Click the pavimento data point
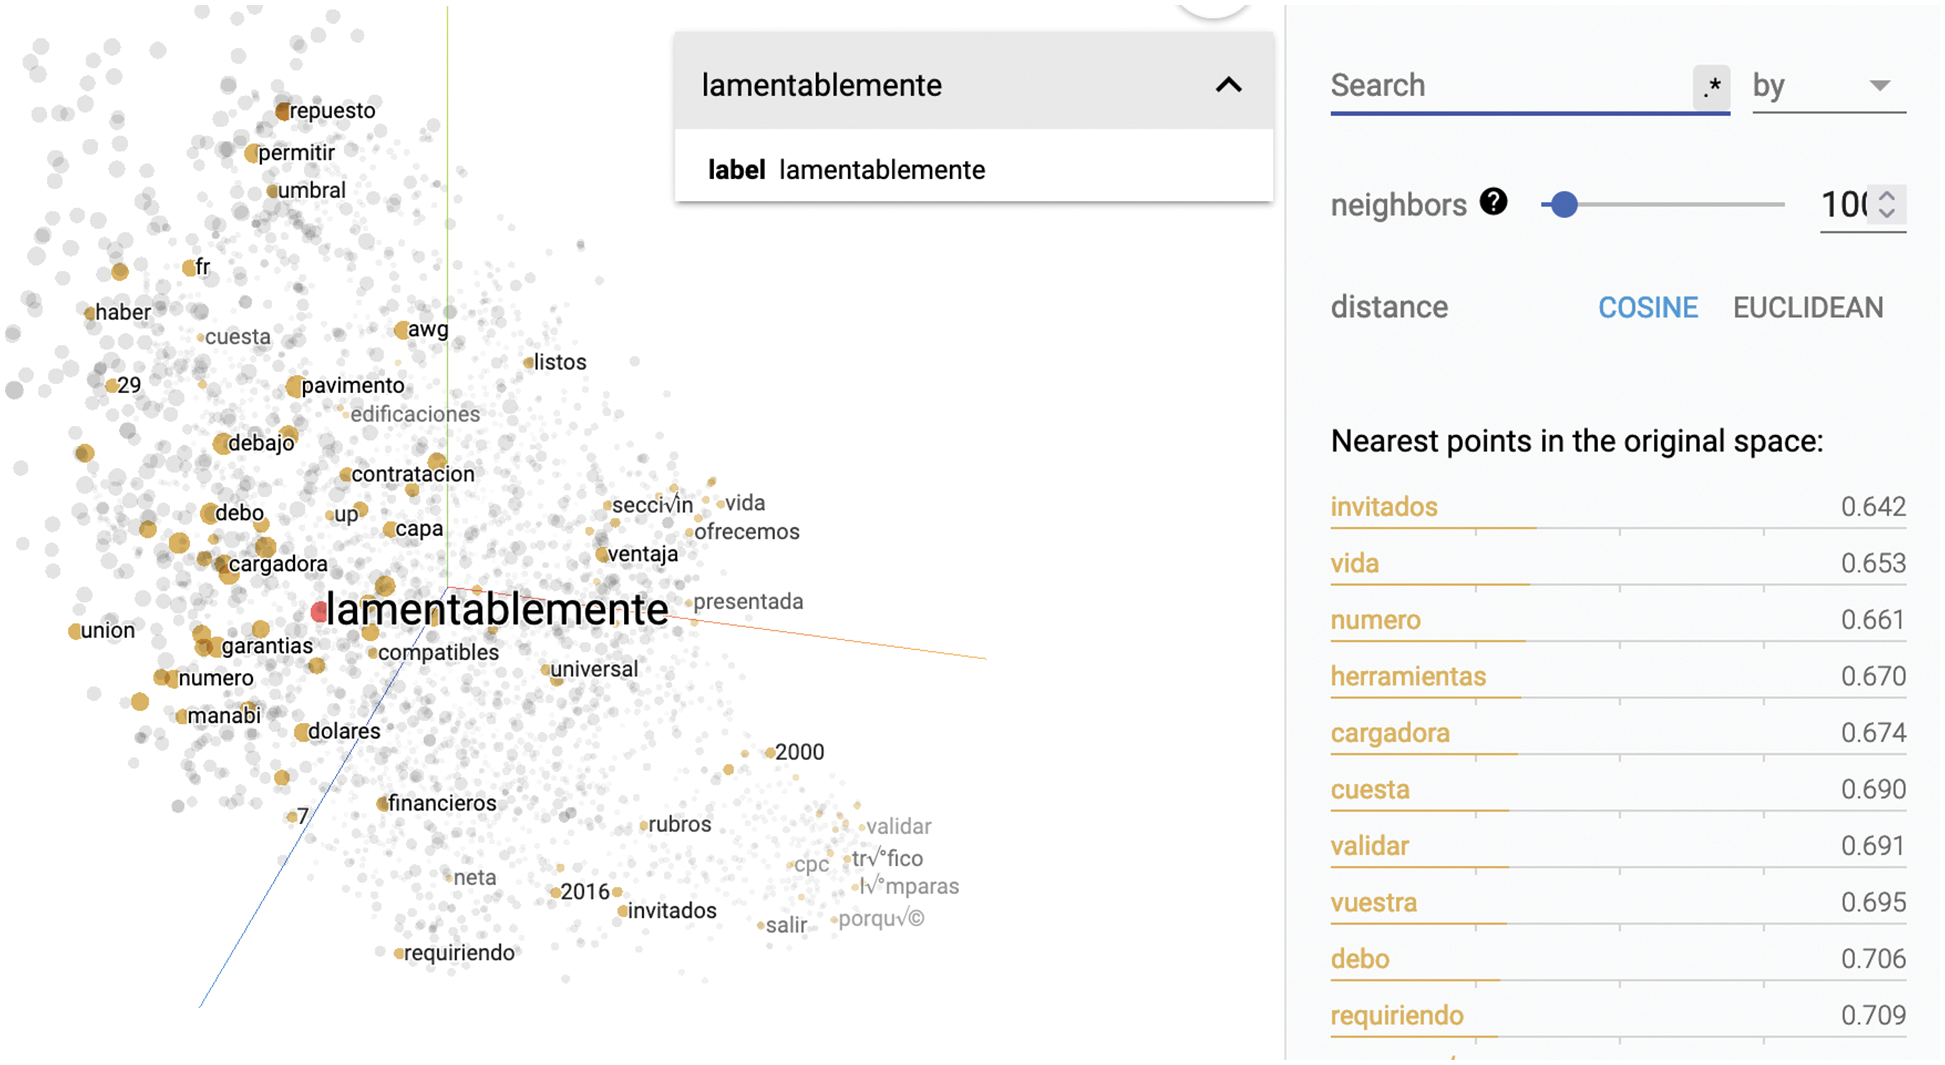The width and height of the screenshot is (1945, 1065). coord(295,386)
